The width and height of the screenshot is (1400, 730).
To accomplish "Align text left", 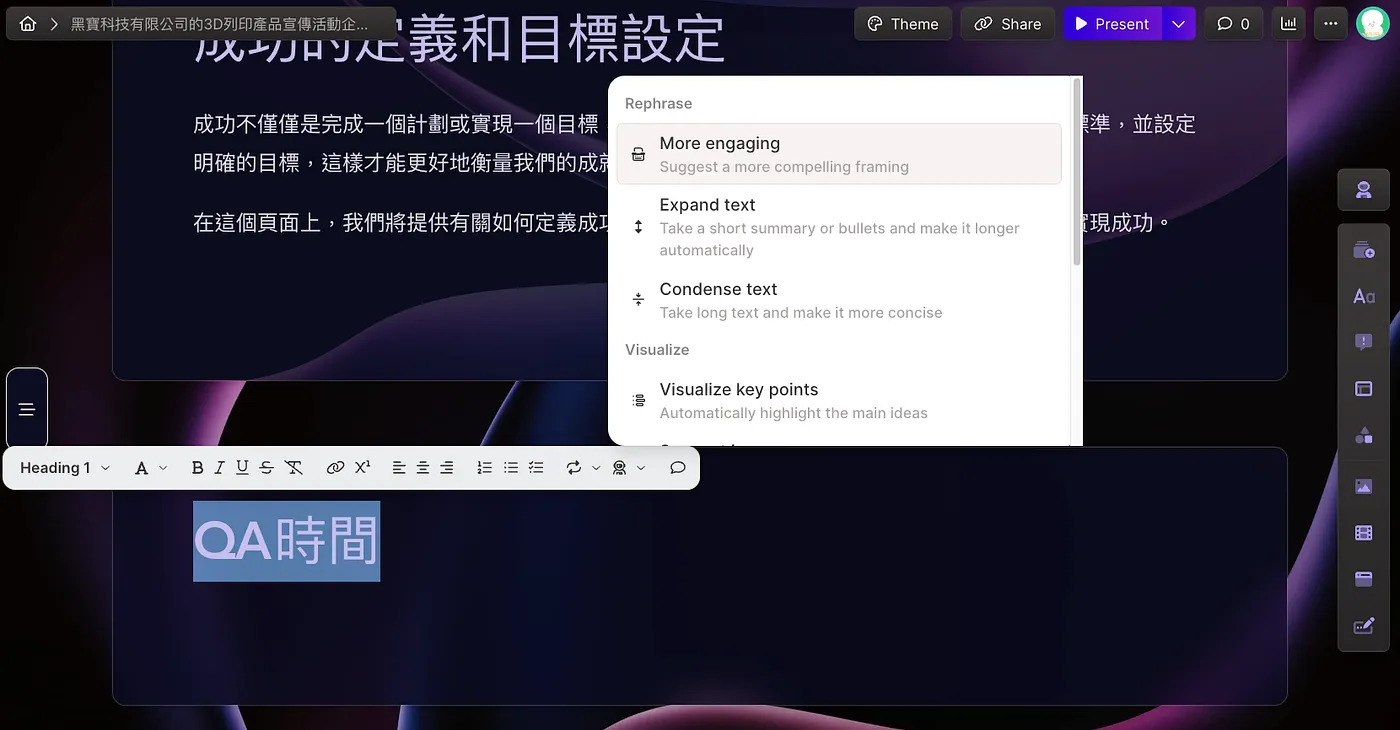I will (399, 468).
